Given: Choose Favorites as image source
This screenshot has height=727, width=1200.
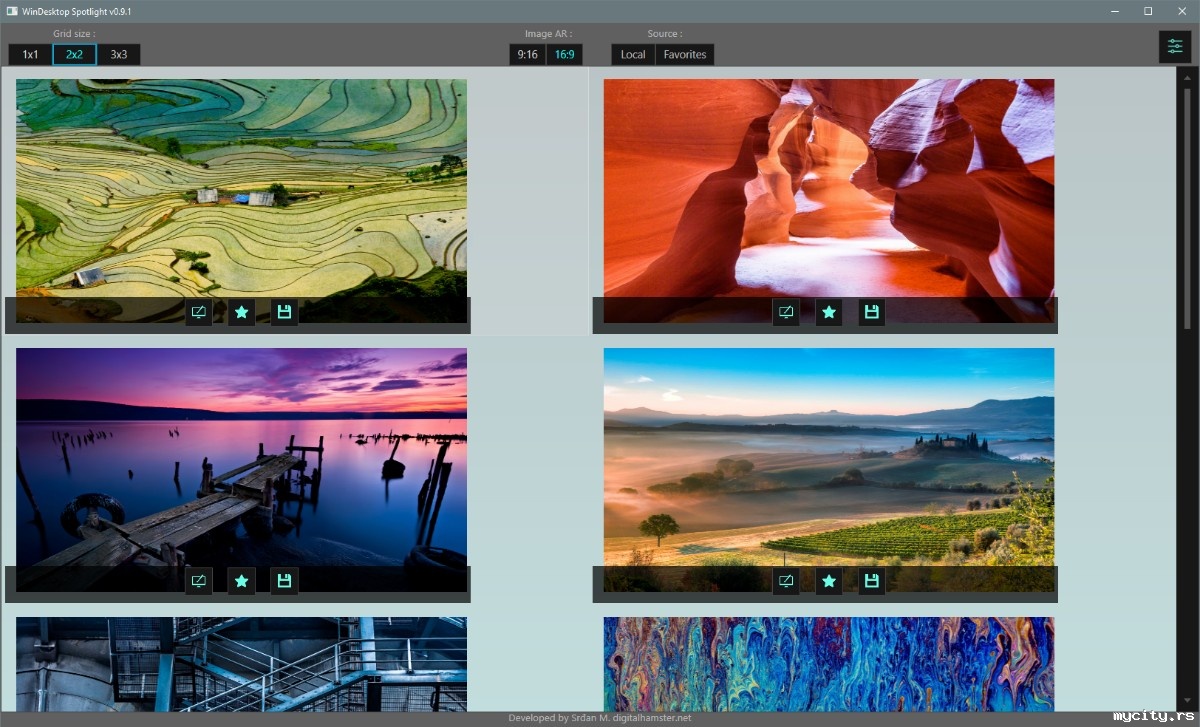Looking at the screenshot, I should coord(685,55).
